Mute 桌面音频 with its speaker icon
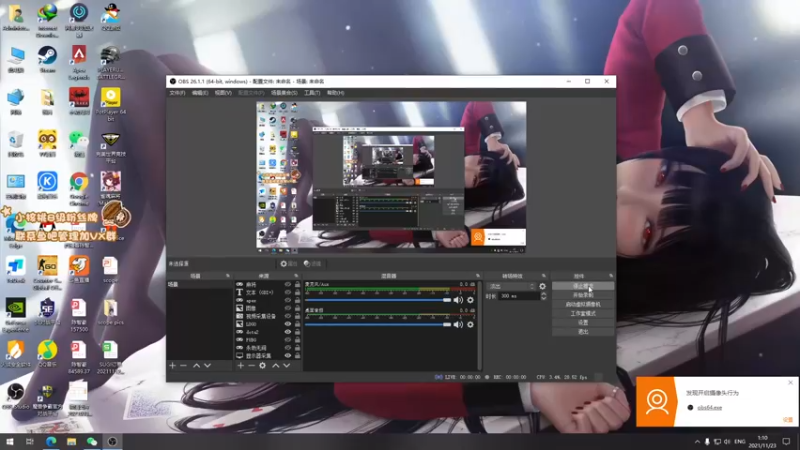This screenshot has height=450, width=800. pos(458,324)
